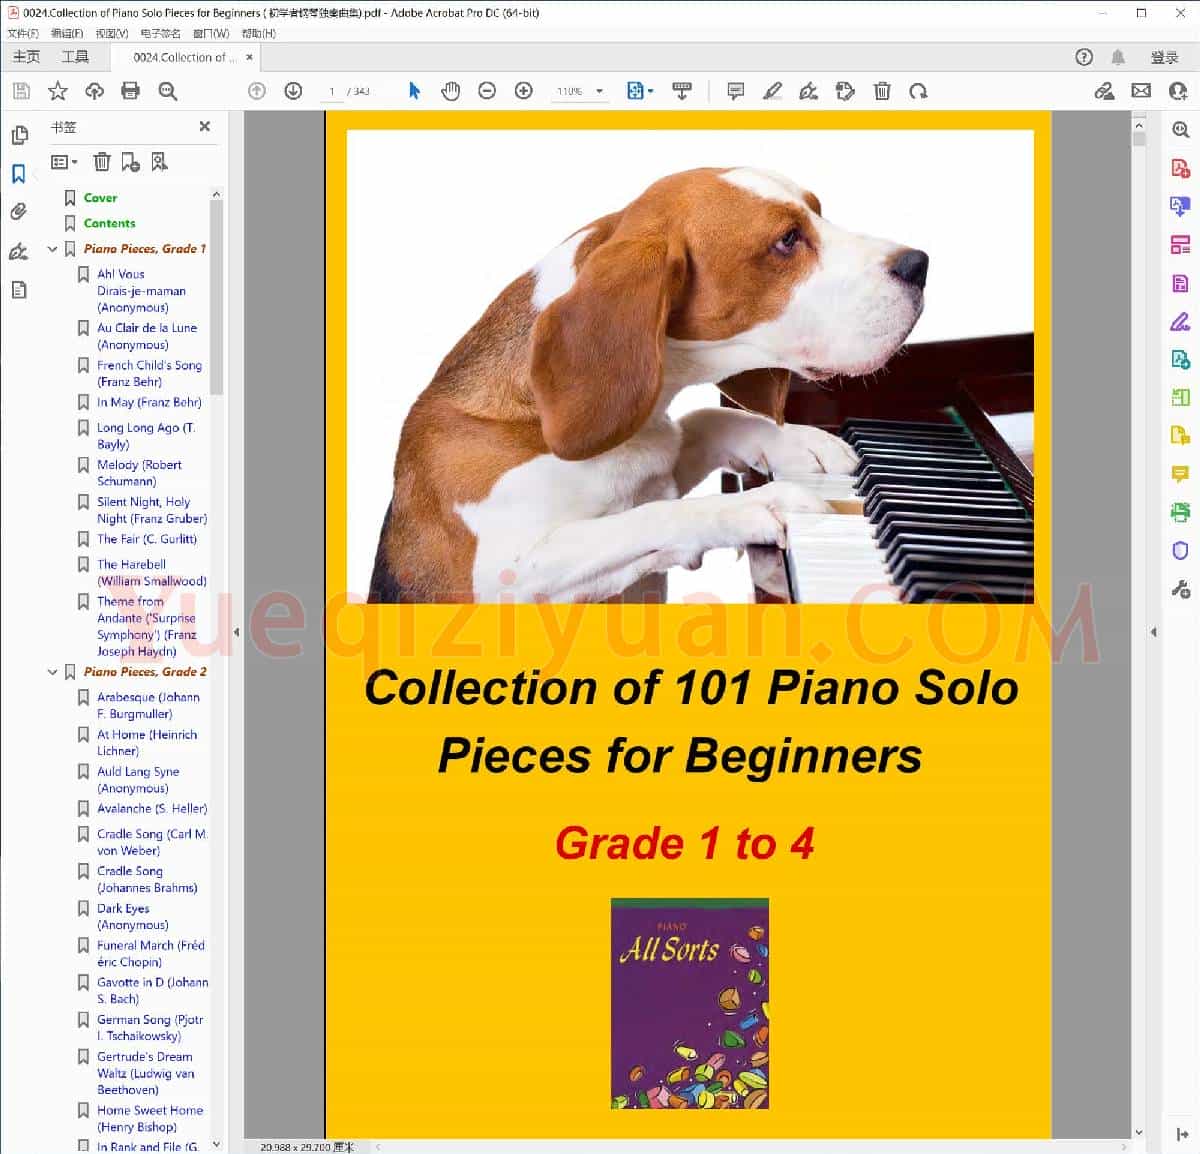The width and height of the screenshot is (1200, 1154).
Task: Select the Contents bookmark
Action: tap(110, 223)
